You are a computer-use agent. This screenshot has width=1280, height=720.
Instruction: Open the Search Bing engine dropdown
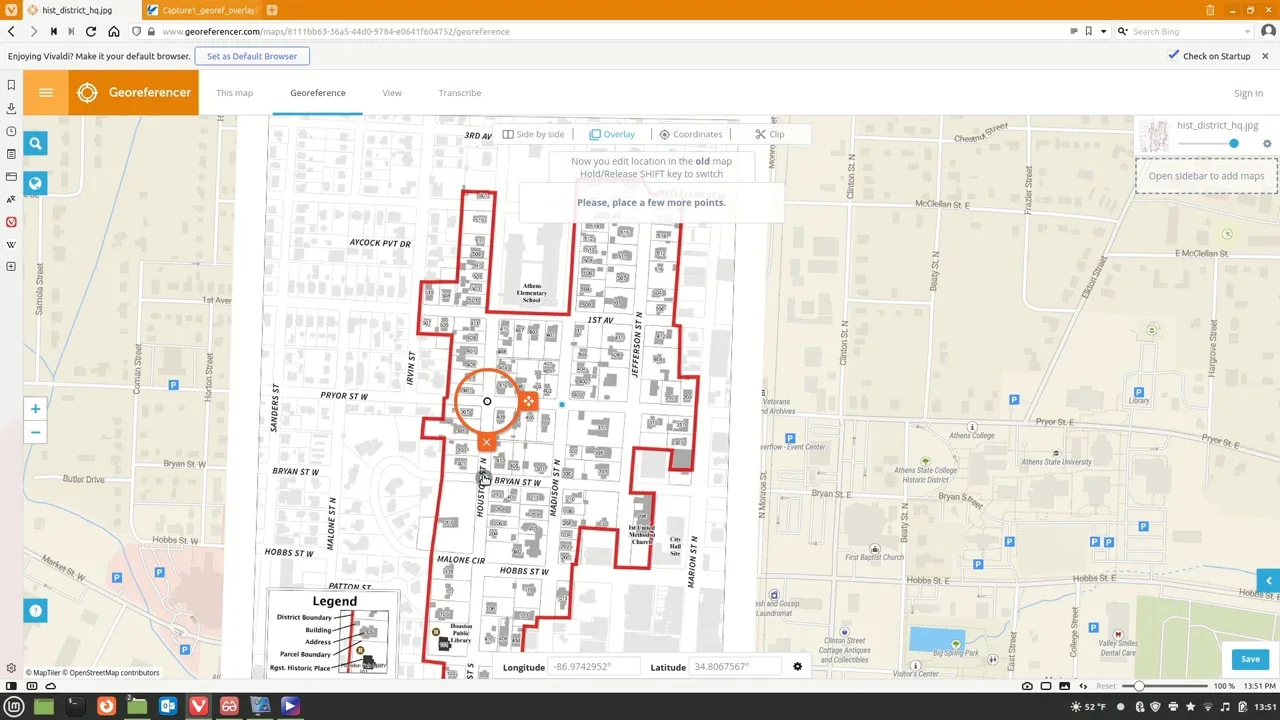tap(1124, 32)
